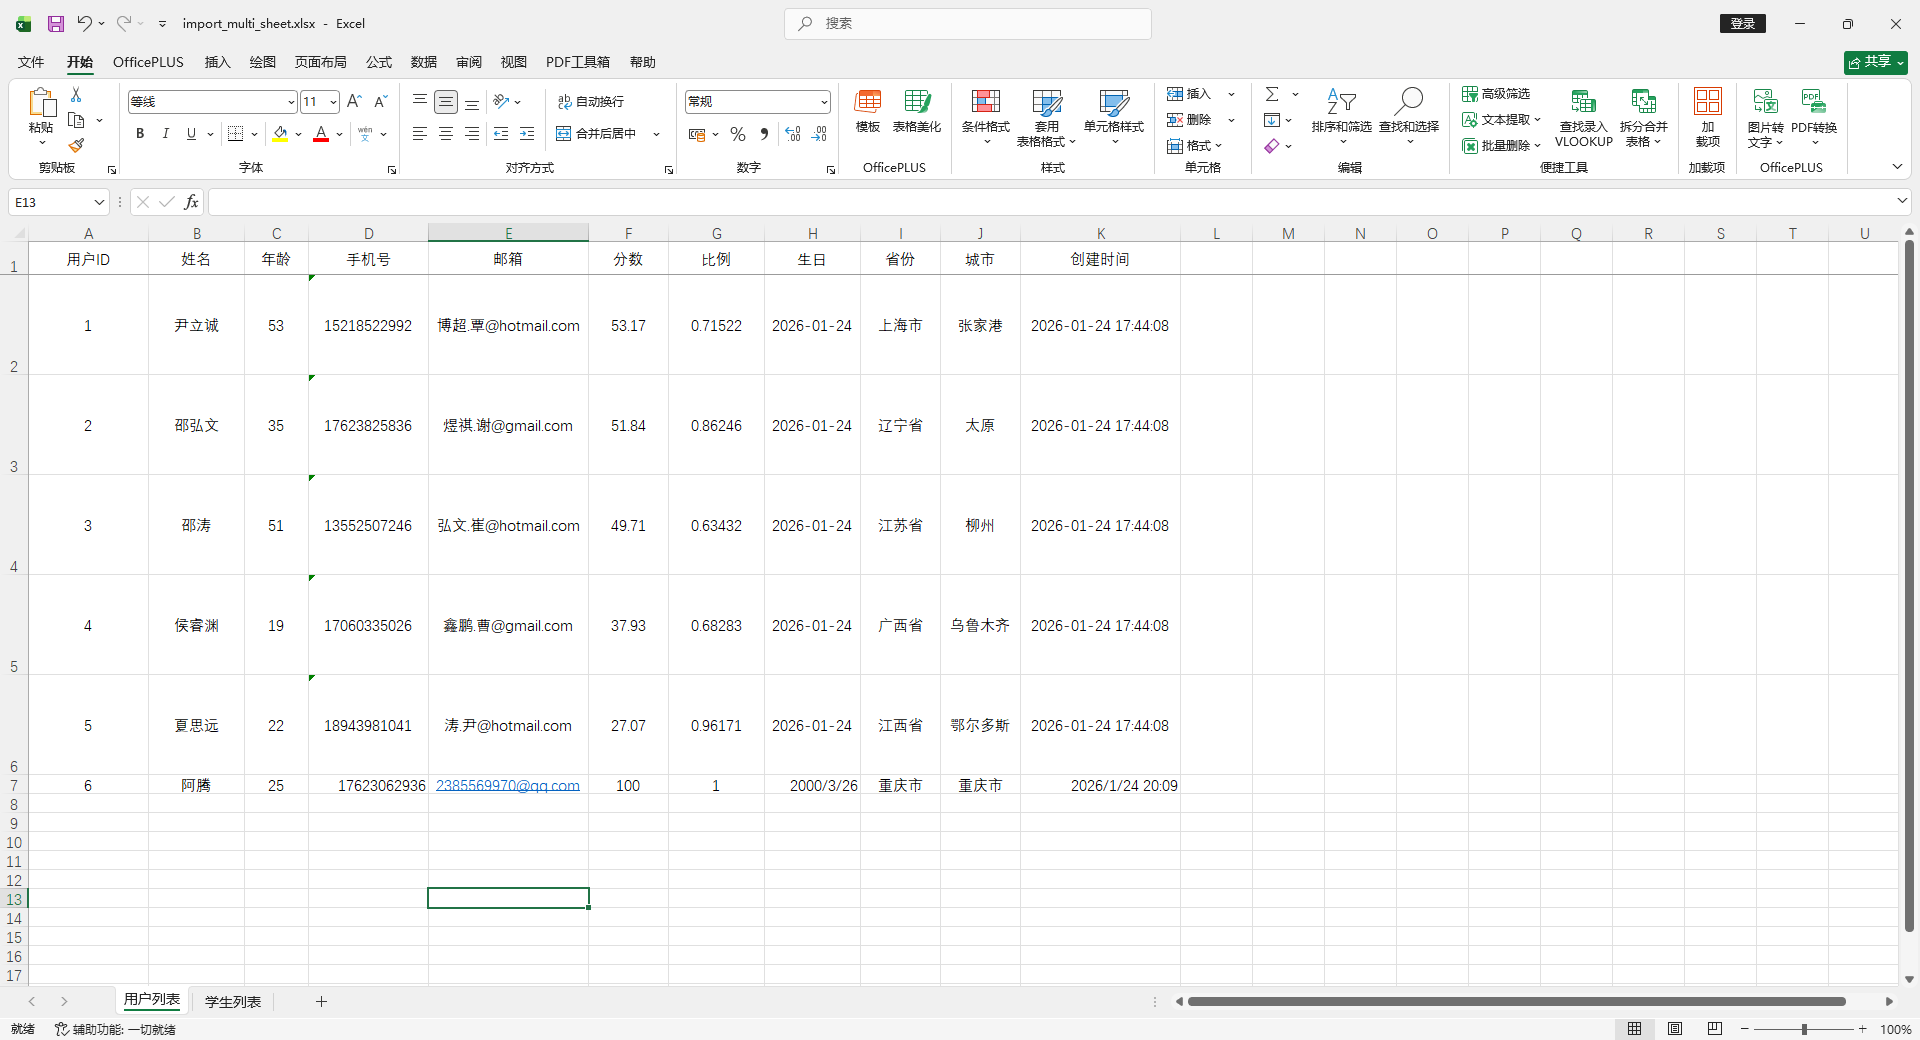The width and height of the screenshot is (1920, 1040).
Task: Apply the yellow fill color swatch
Action: coord(280,134)
